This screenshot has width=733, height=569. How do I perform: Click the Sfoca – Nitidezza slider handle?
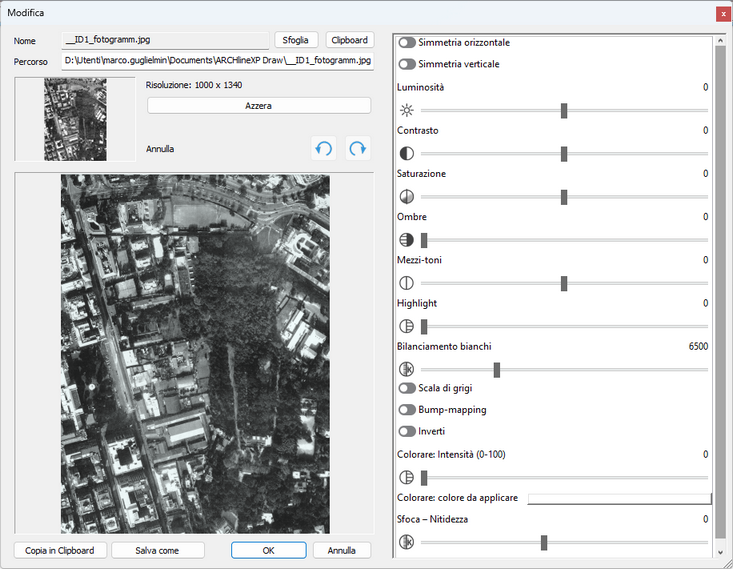[x=544, y=542]
